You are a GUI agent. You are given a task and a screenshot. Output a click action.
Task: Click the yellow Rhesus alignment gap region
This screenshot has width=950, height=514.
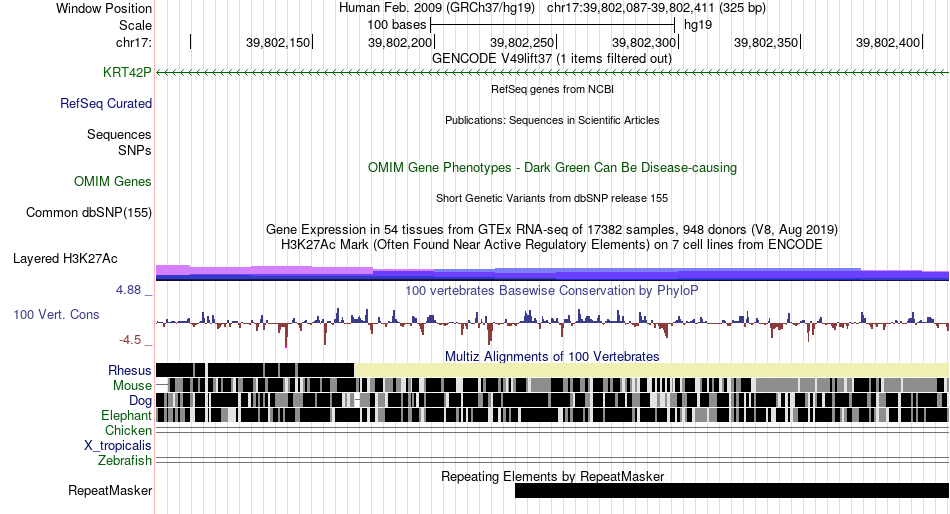[x=651, y=370]
